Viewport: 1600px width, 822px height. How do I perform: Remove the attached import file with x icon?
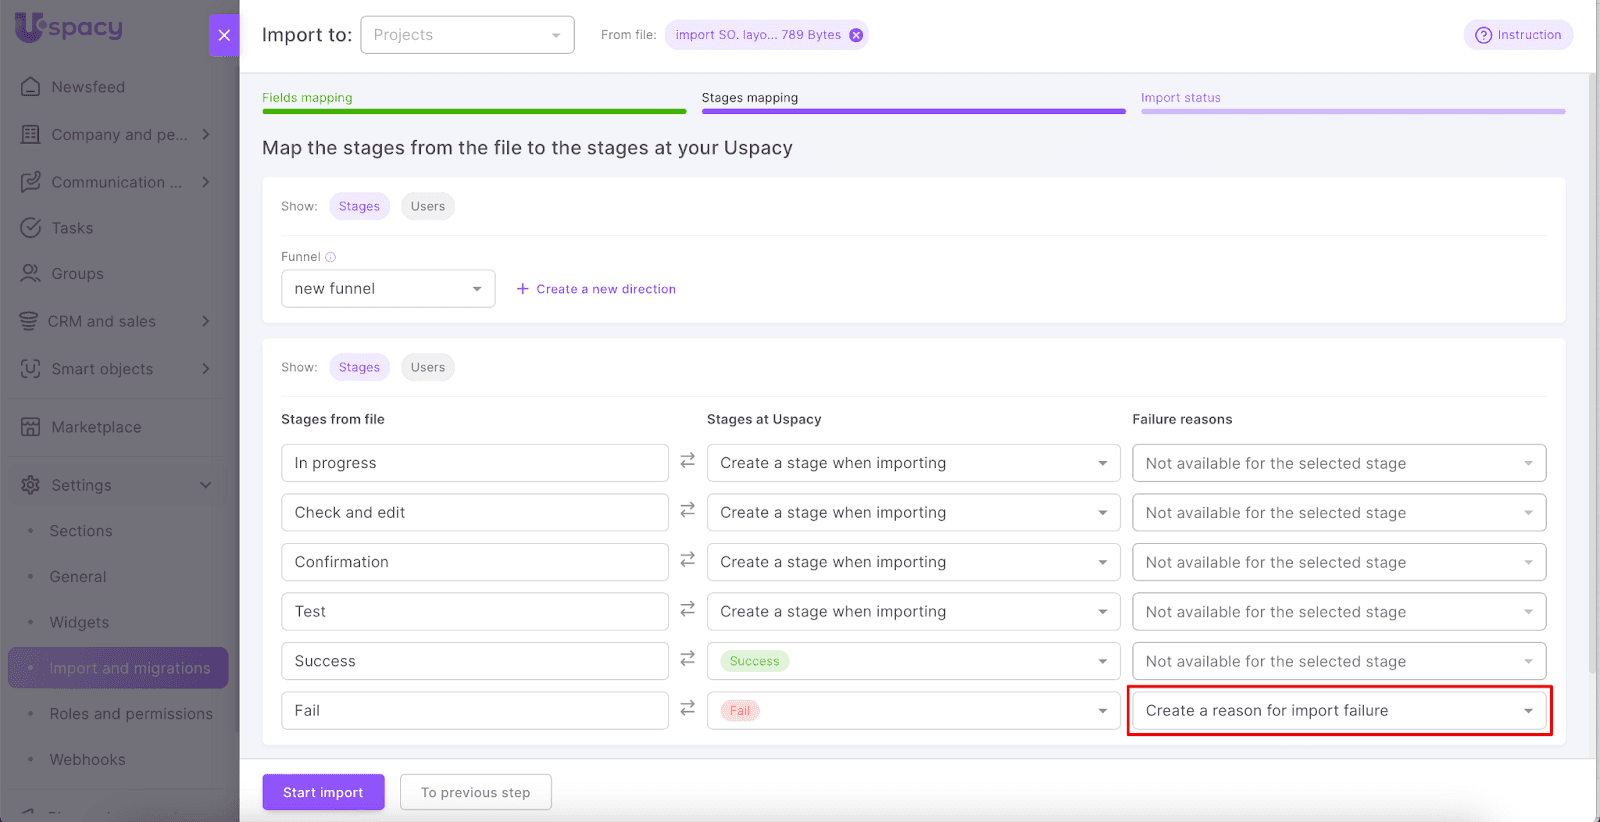coord(856,35)
